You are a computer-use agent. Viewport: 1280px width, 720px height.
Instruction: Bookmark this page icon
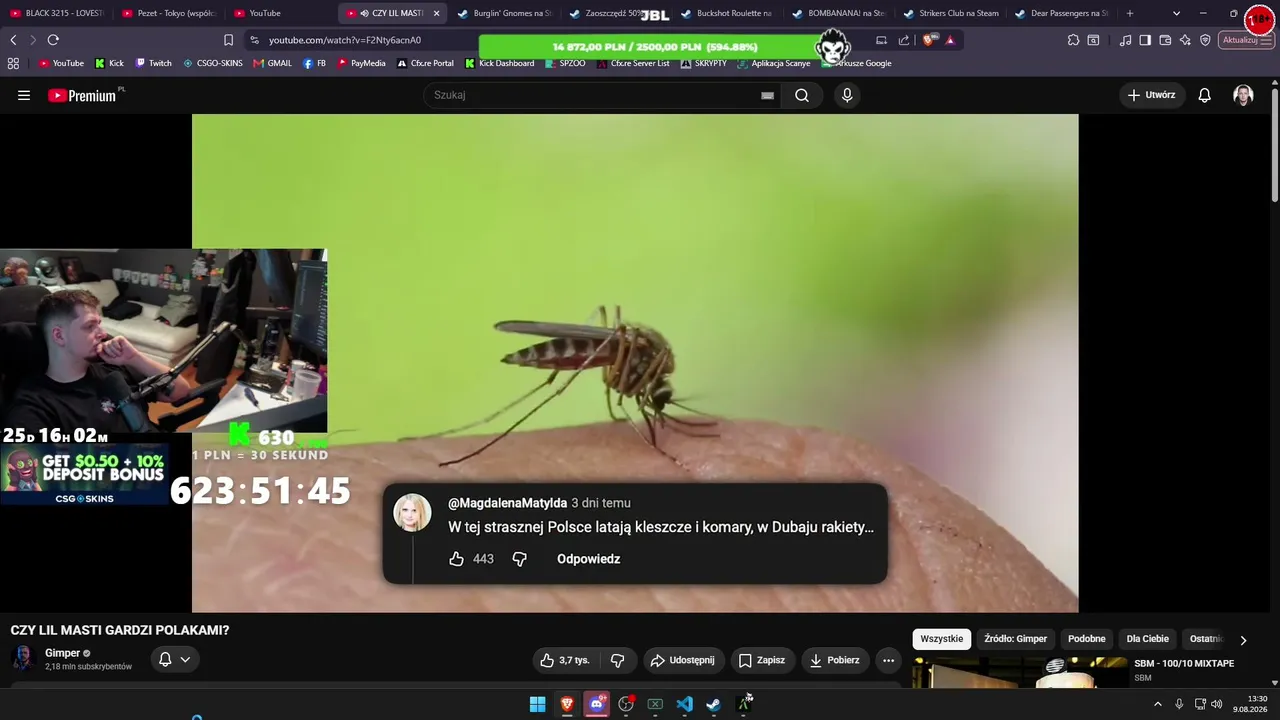point(228,40)
